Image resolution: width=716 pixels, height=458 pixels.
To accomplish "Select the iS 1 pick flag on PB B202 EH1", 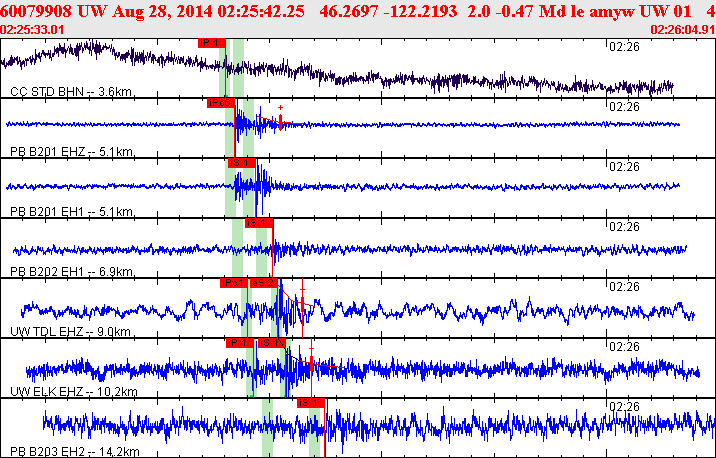I will point(259,223).
